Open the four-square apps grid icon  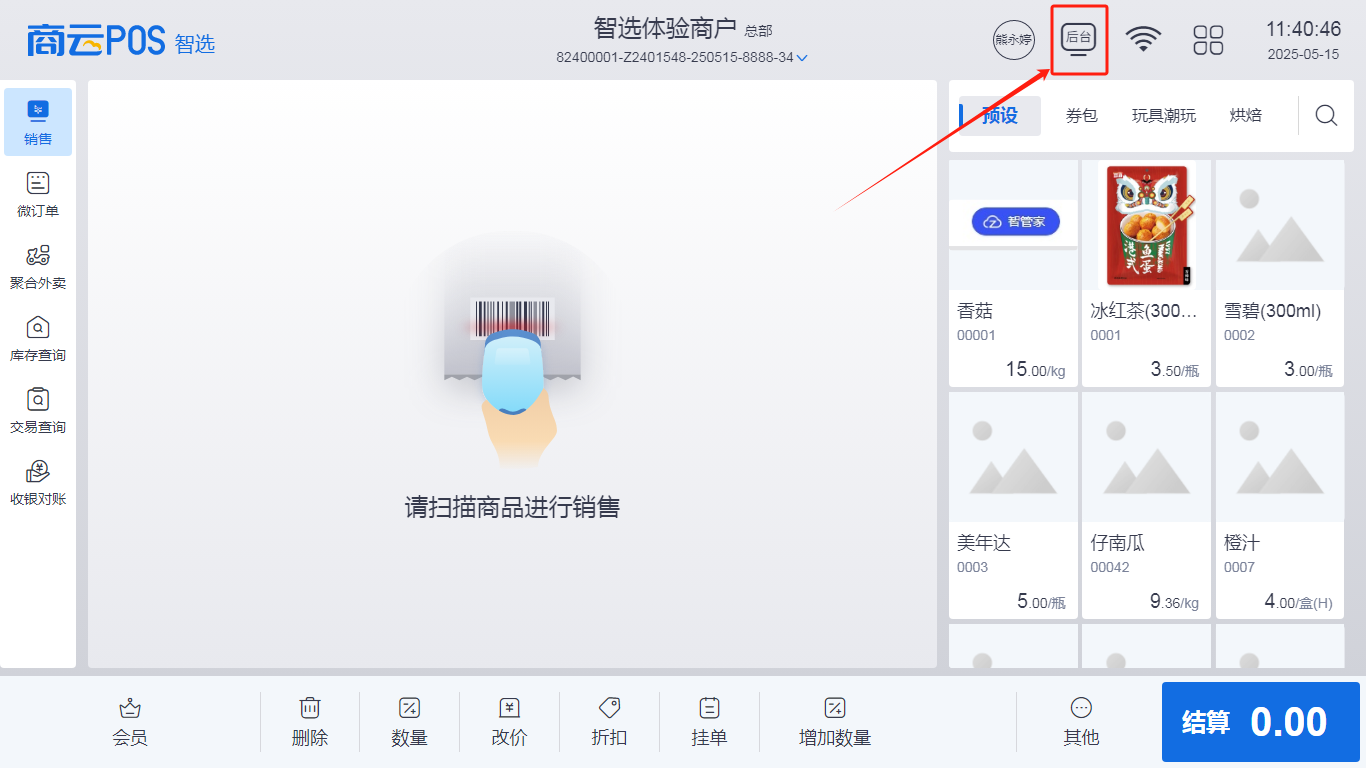(1208, 40)
